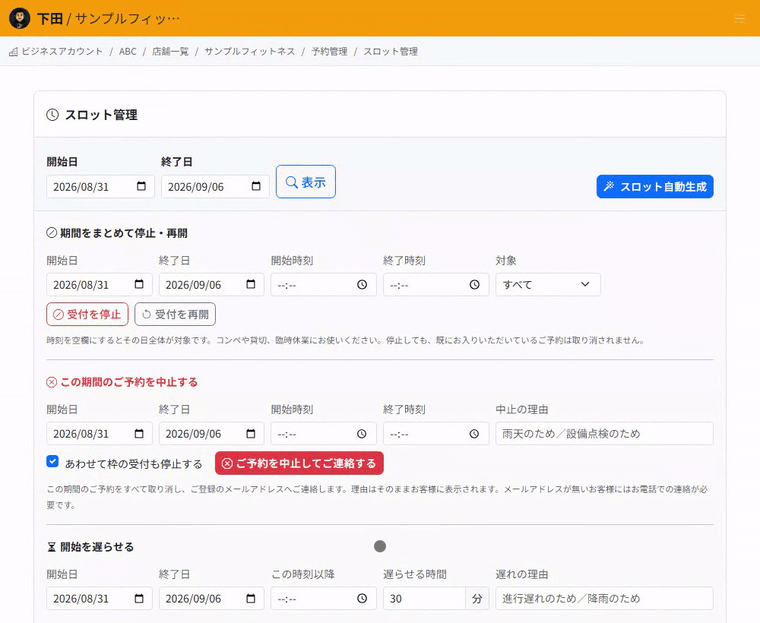Image resolution: width=760 pixels, height=623 pixels.
Task: Focus 中止 section 終了時刻 time field
Action: (x=436, y=433)
